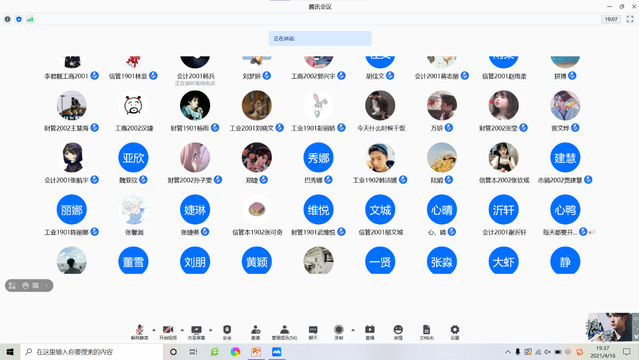Open the Live streaming icon

tap(370, 332)
